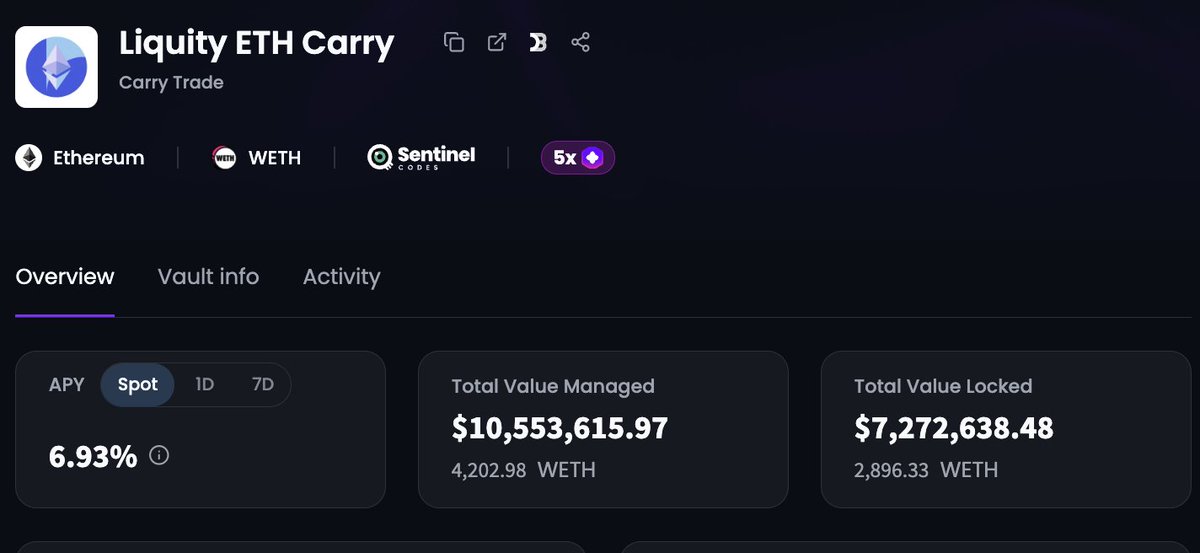
Task: Click the Liquity ETH Carry title
Action: click(x=257, y=43)
